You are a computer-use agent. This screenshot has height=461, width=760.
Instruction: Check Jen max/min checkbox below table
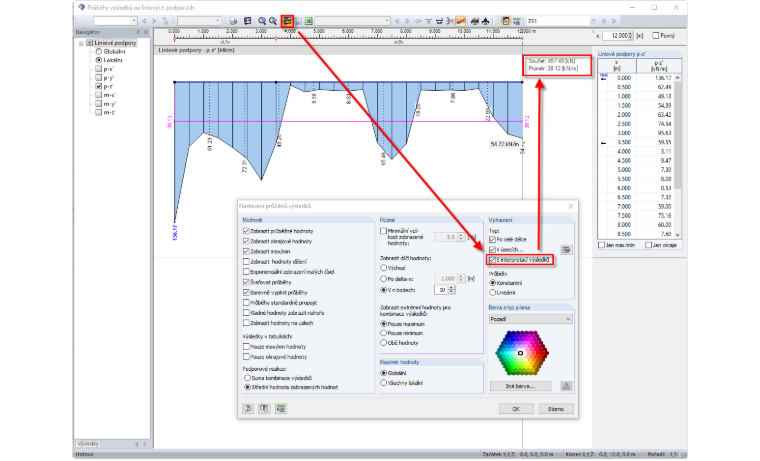coord(602,245)
